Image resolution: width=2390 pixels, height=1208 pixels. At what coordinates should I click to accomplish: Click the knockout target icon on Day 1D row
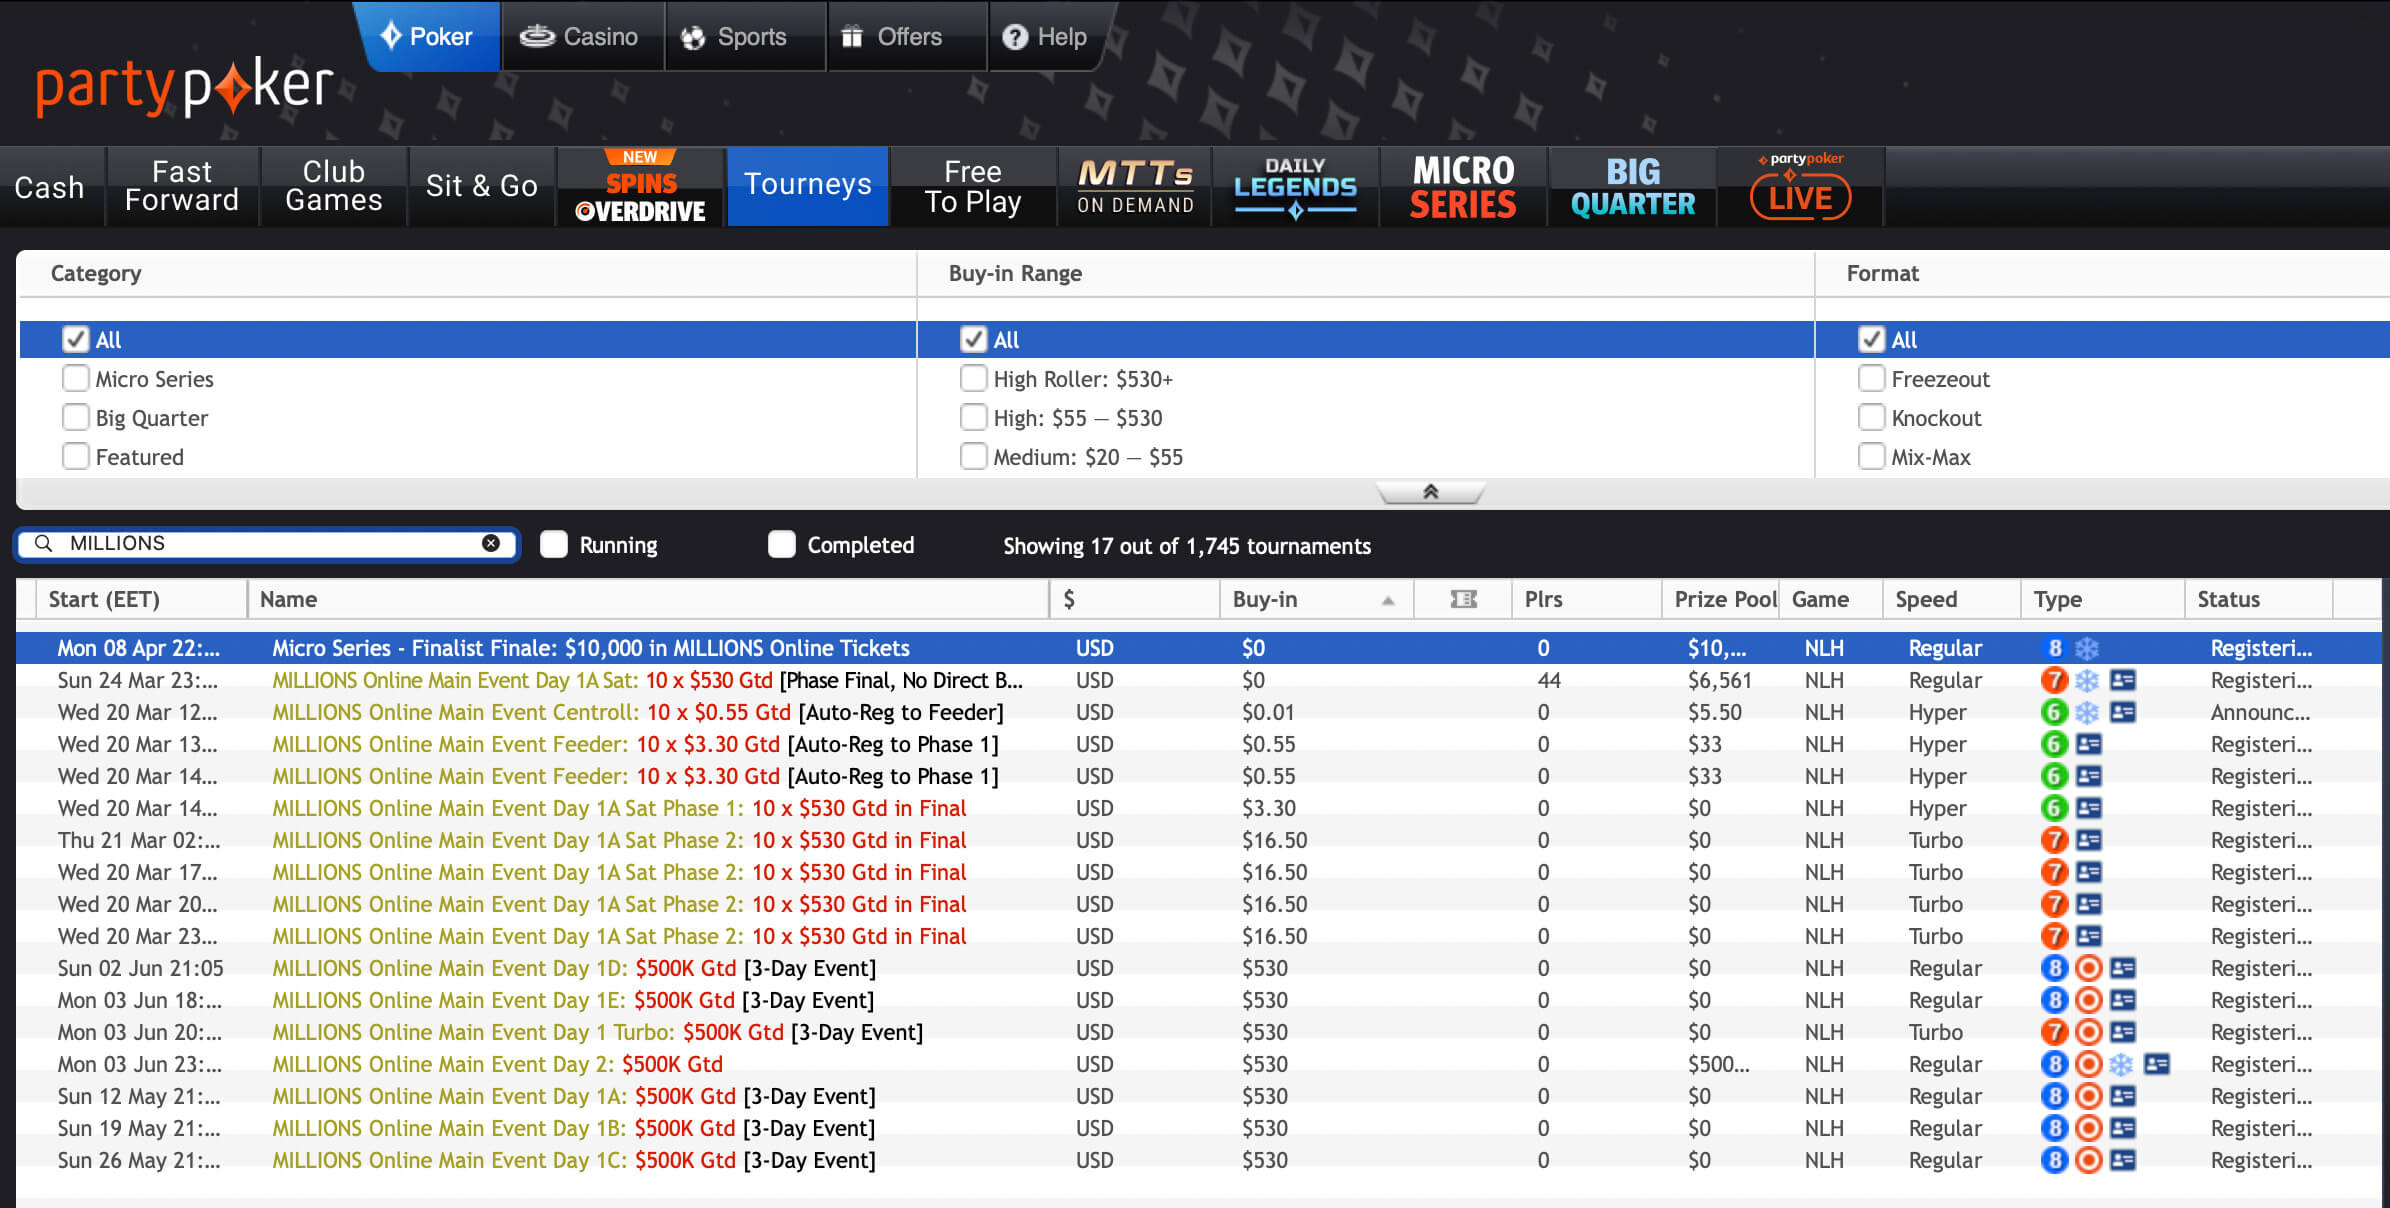pos(2088,968)
